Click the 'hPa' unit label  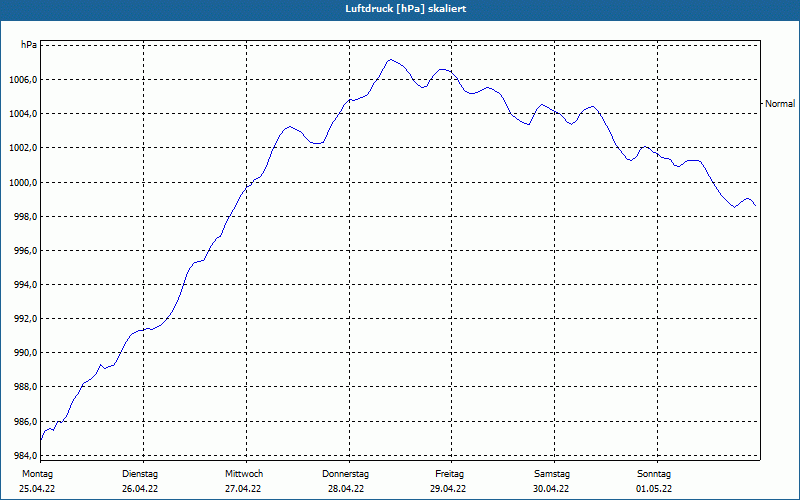point(29,45)
